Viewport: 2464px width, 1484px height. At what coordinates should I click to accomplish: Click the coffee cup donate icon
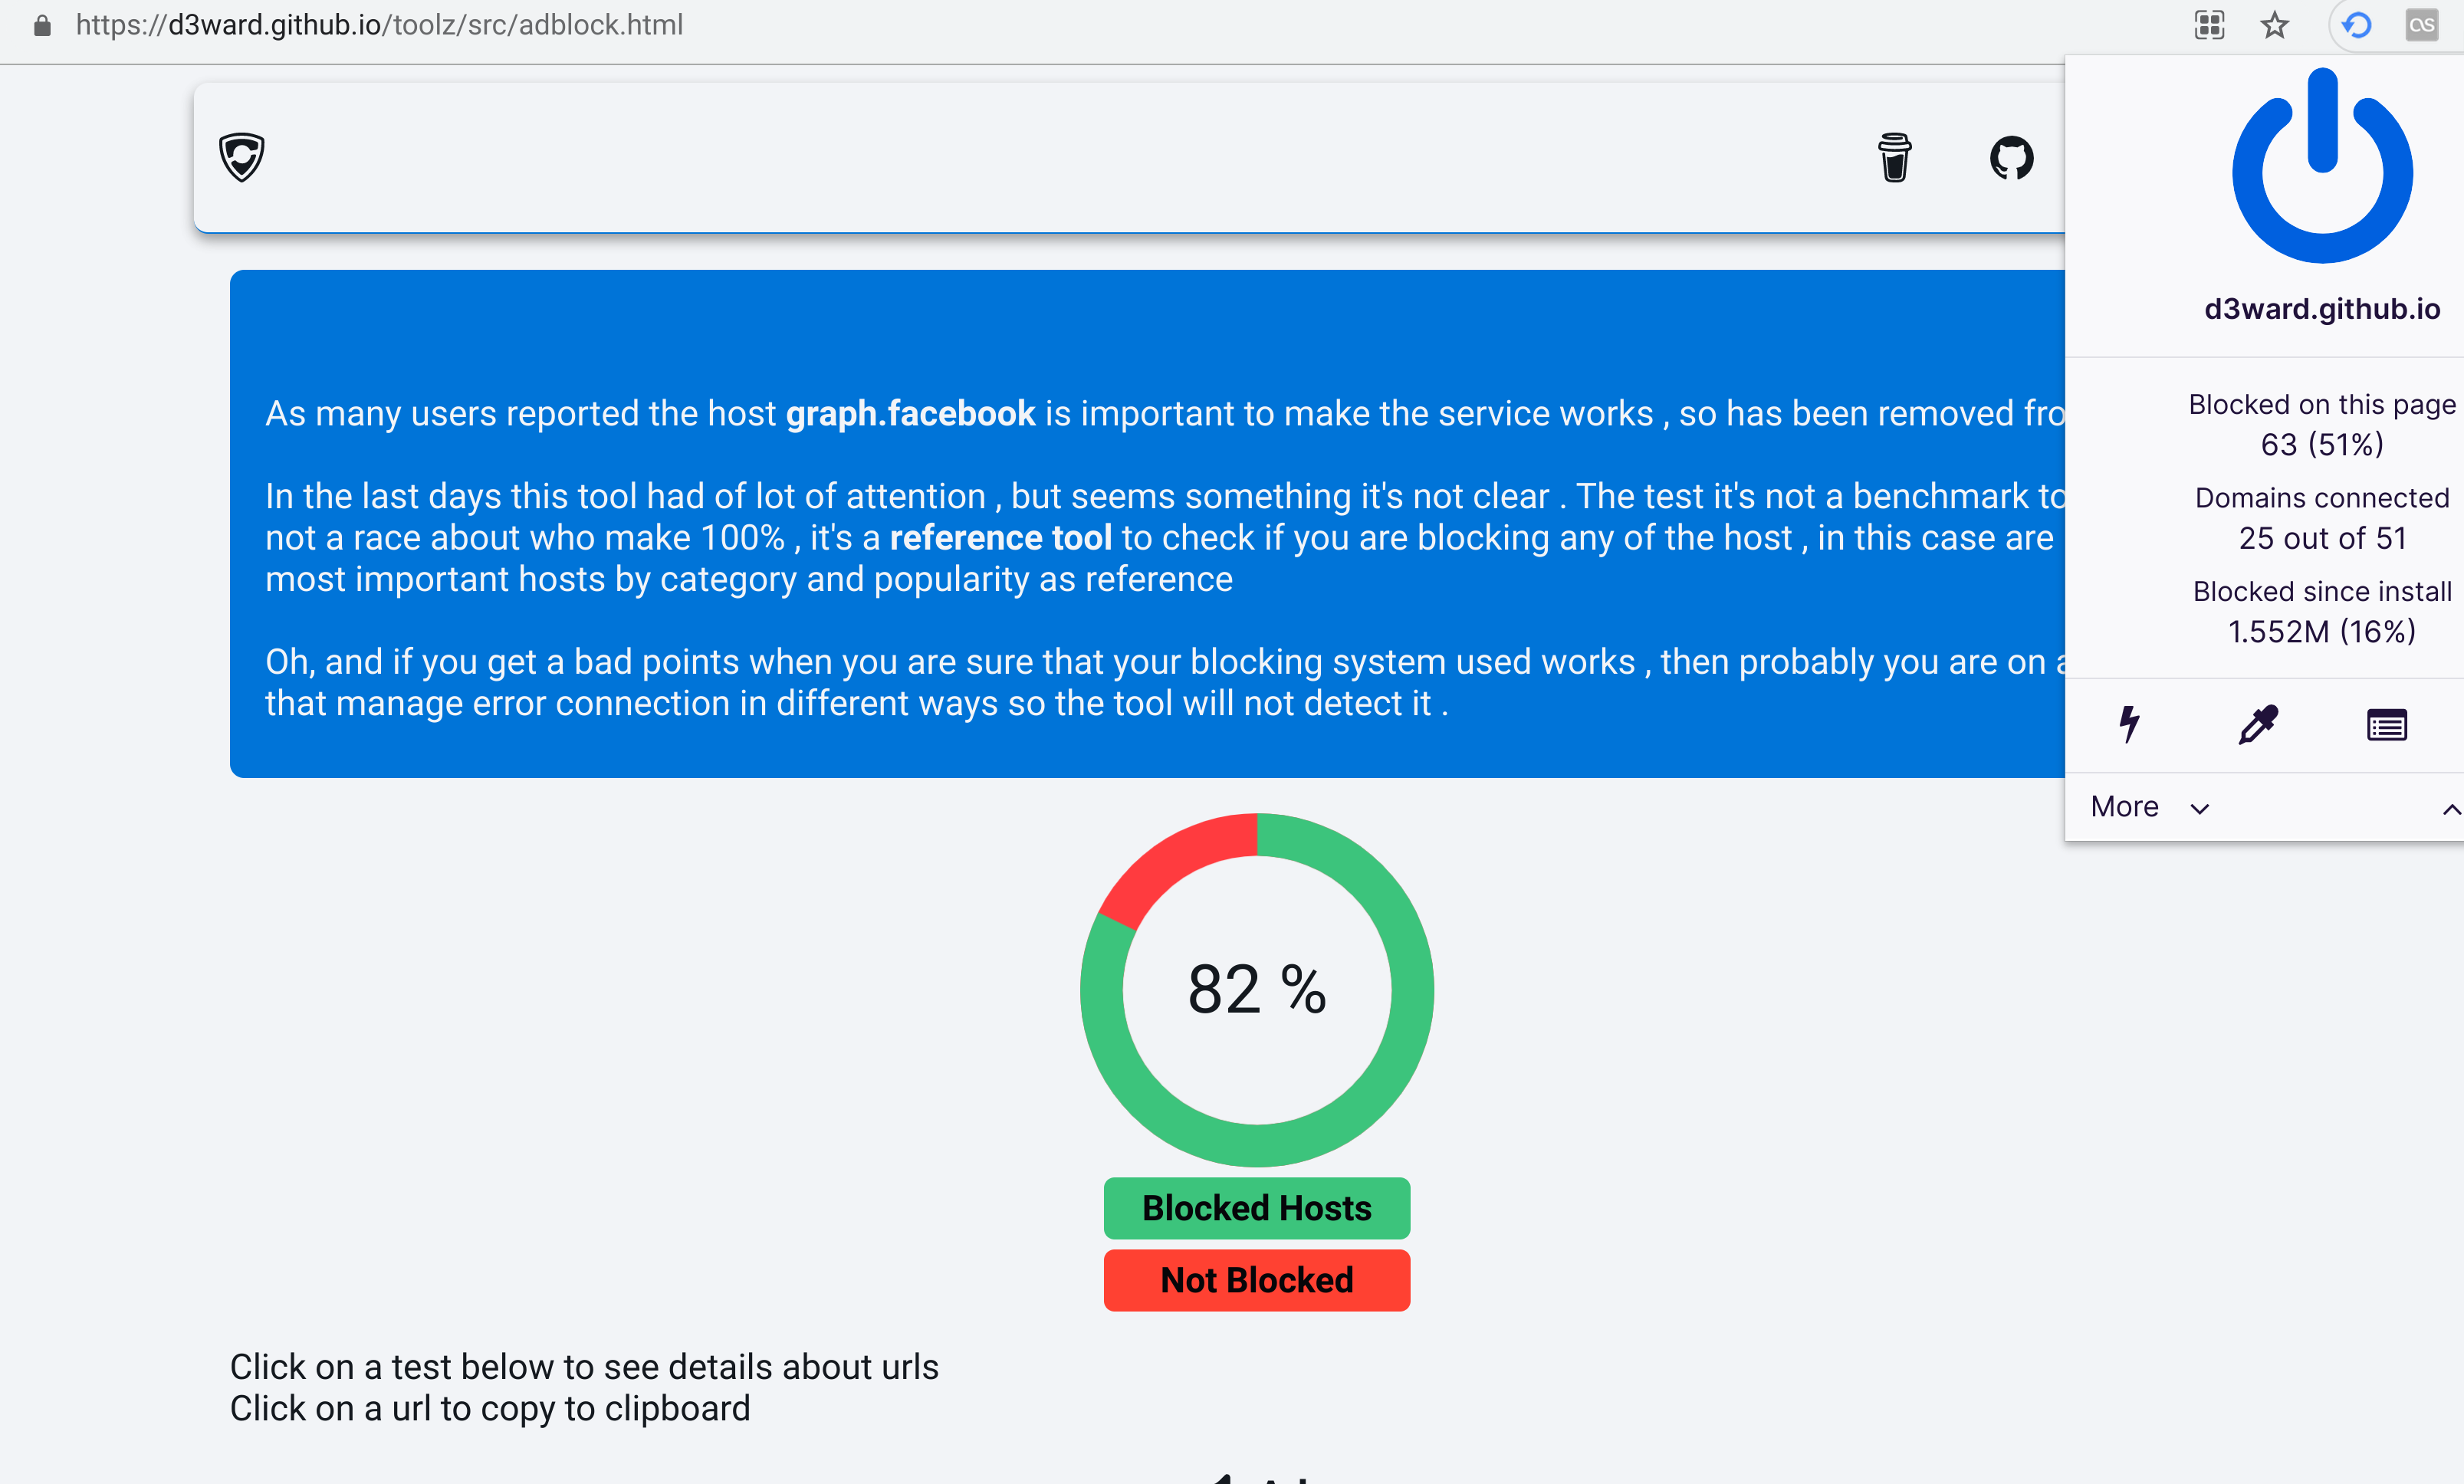pos(1894,158)
